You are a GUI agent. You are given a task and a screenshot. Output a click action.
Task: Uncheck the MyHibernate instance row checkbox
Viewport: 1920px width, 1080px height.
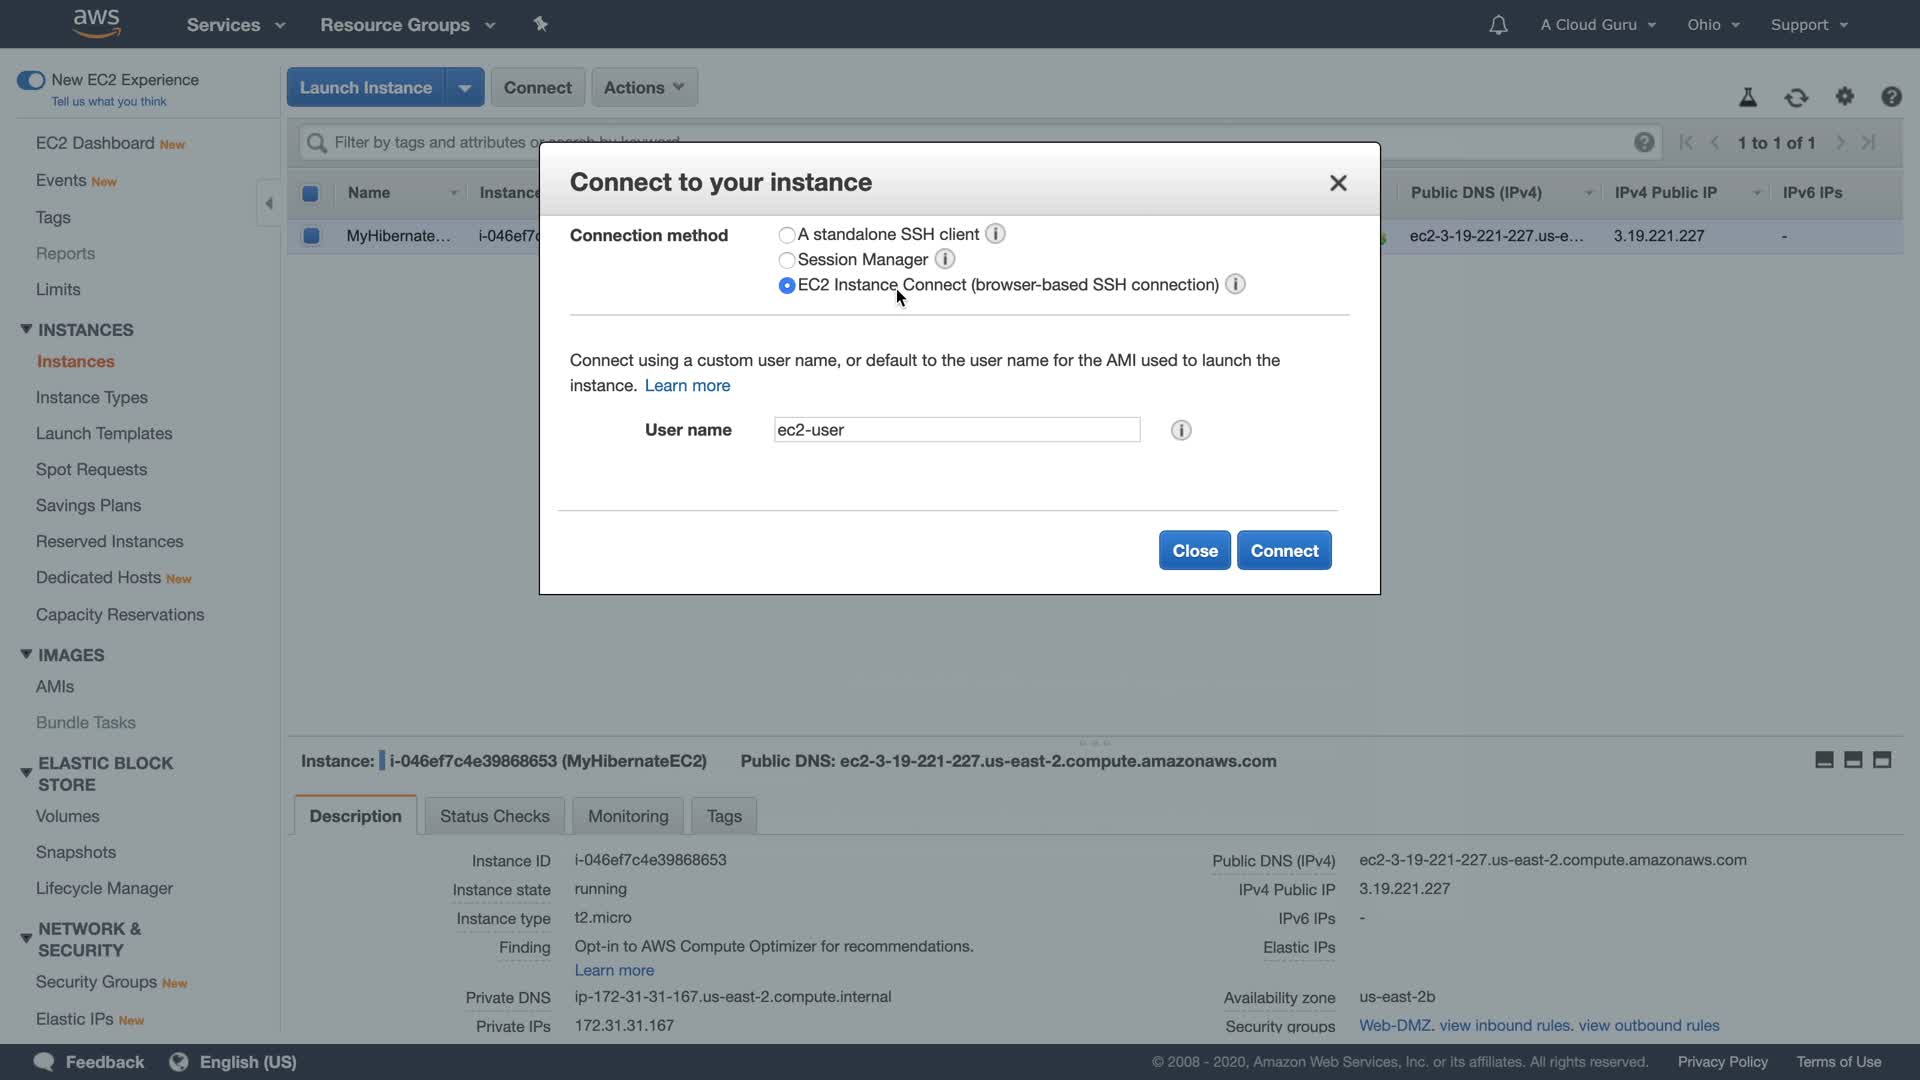point(311,236)
